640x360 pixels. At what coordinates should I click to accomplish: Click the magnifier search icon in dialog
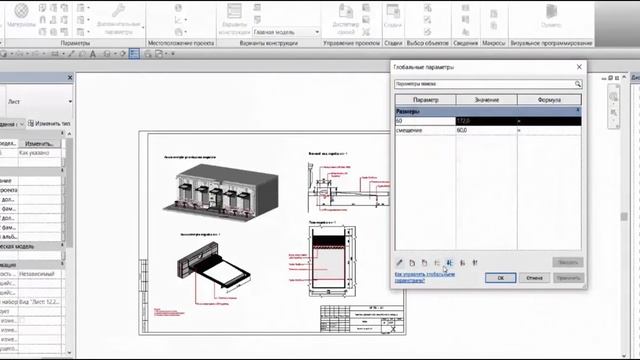pyautogui.click(x=578, y=84)
